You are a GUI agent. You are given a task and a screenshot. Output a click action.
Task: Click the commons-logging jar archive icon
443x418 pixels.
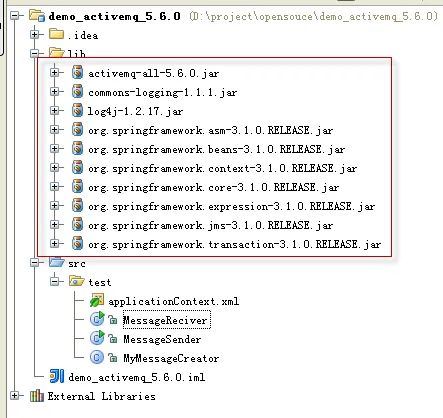point(77,91)
